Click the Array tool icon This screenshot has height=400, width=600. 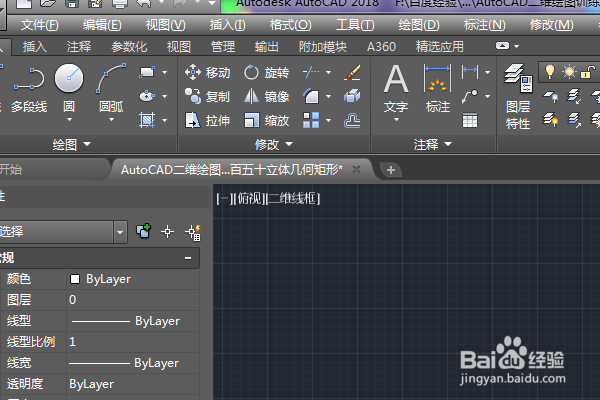click(x=311, y=120)
